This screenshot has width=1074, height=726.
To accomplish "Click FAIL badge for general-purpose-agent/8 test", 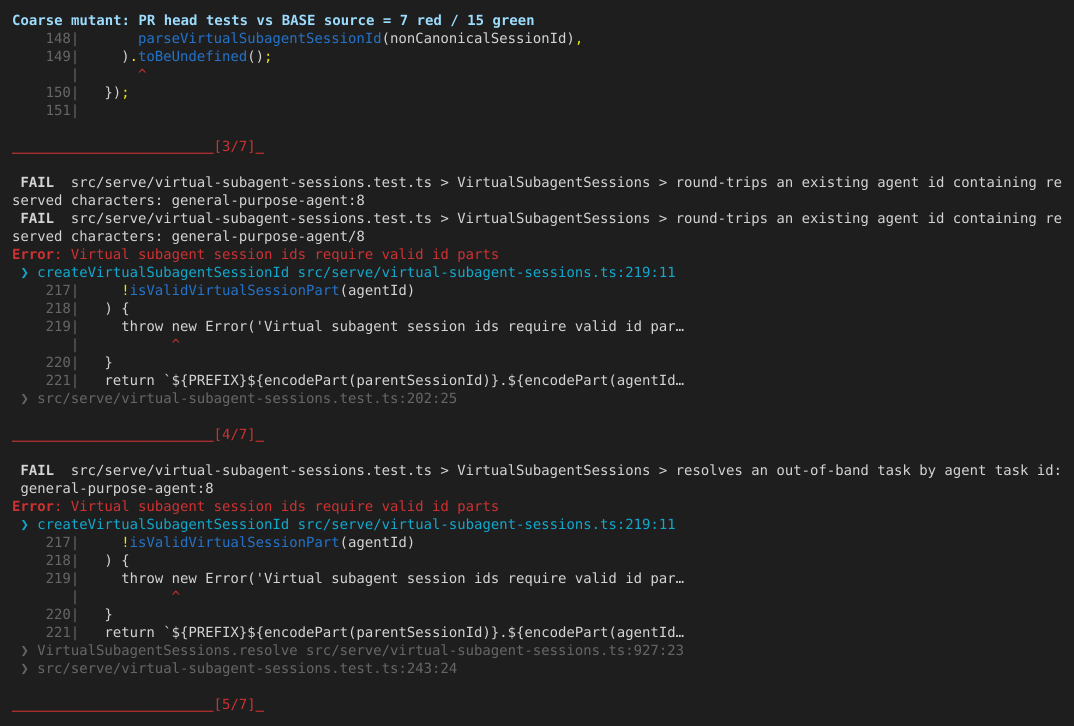I will pos(37,218).
